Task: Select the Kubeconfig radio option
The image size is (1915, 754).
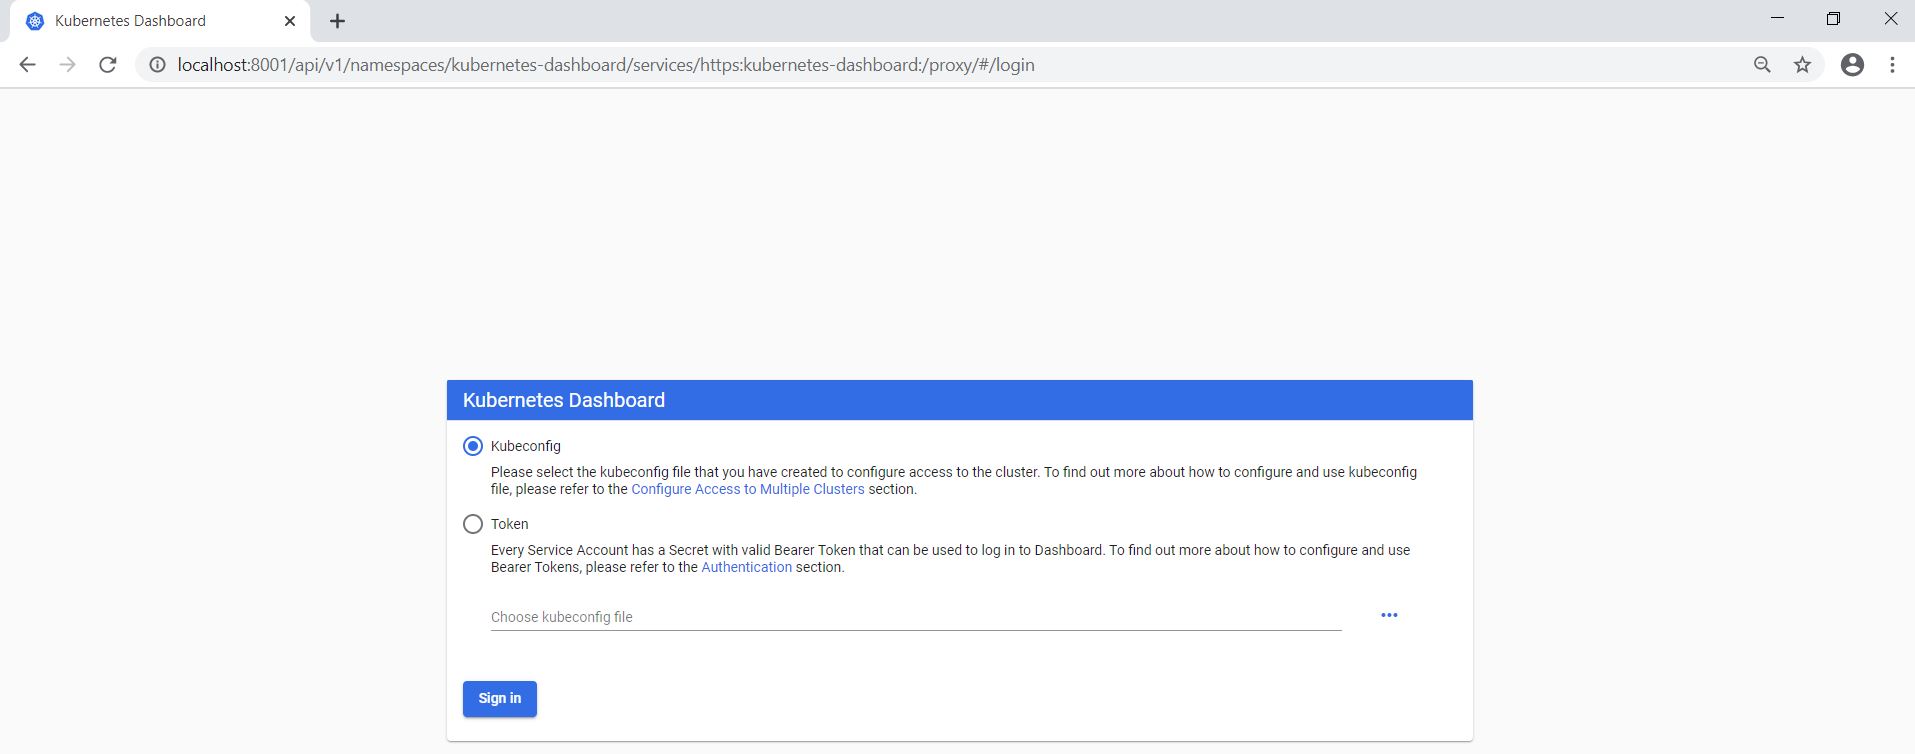Action: coord(473,446)
